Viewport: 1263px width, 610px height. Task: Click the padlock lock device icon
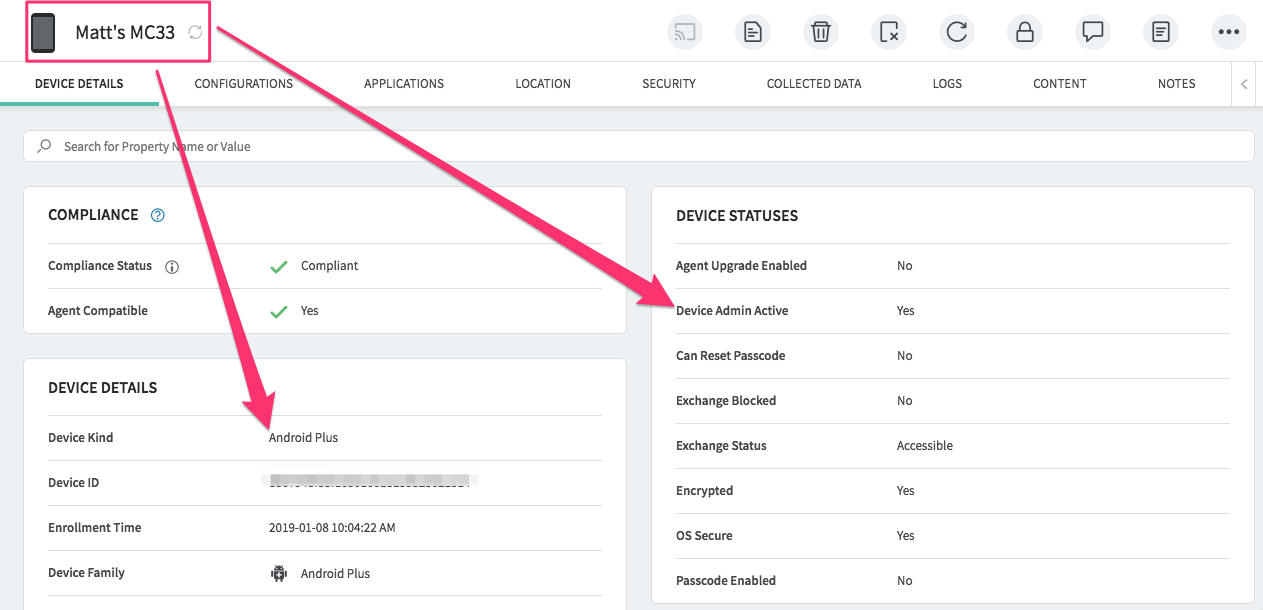click(x=1025, y=32)
